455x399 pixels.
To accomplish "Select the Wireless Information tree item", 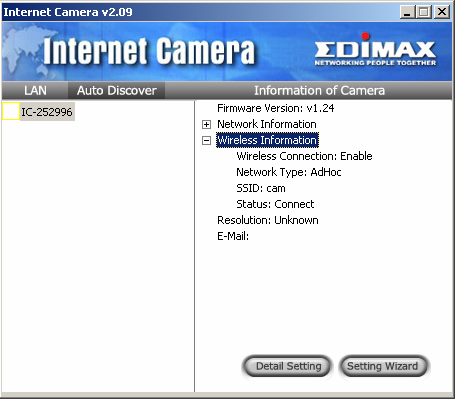I will pos(267,140).
